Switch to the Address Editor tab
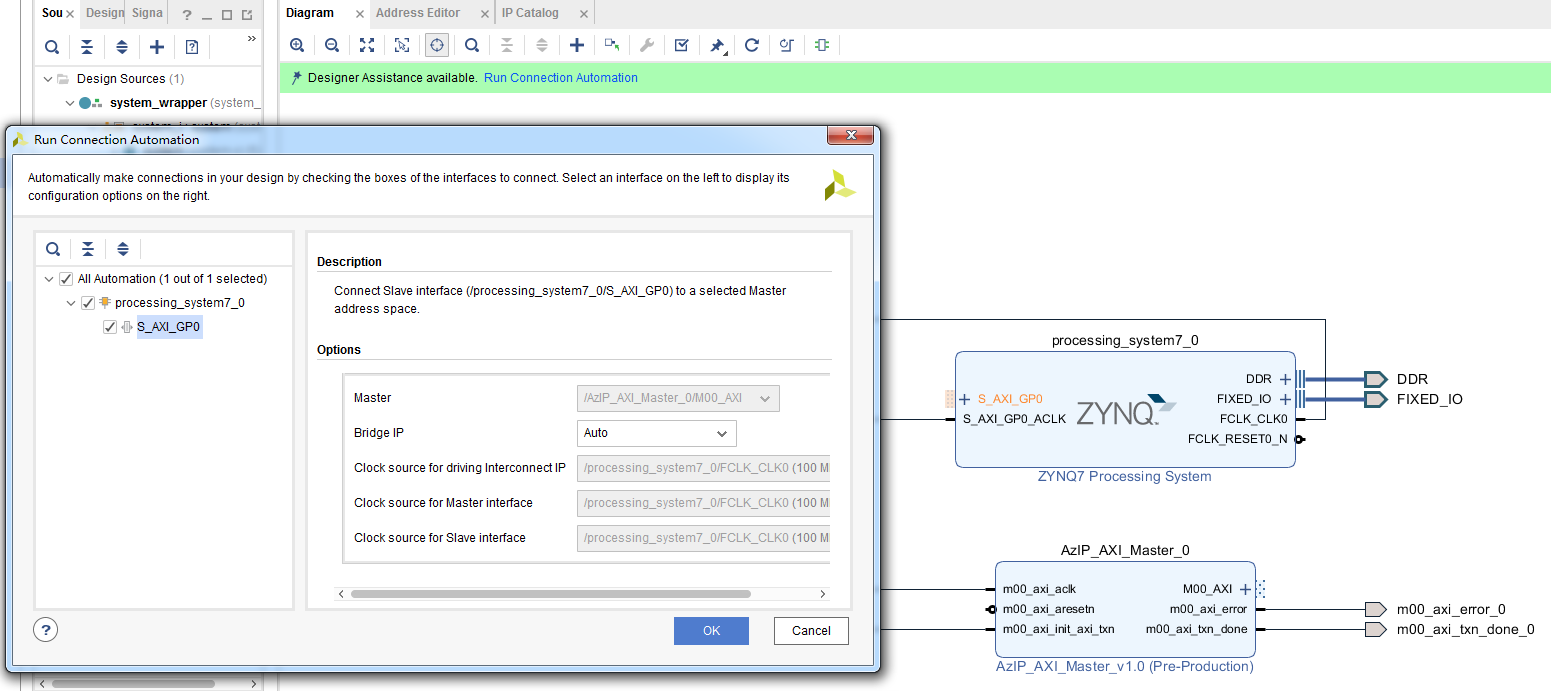 click(x=418, y=13)
